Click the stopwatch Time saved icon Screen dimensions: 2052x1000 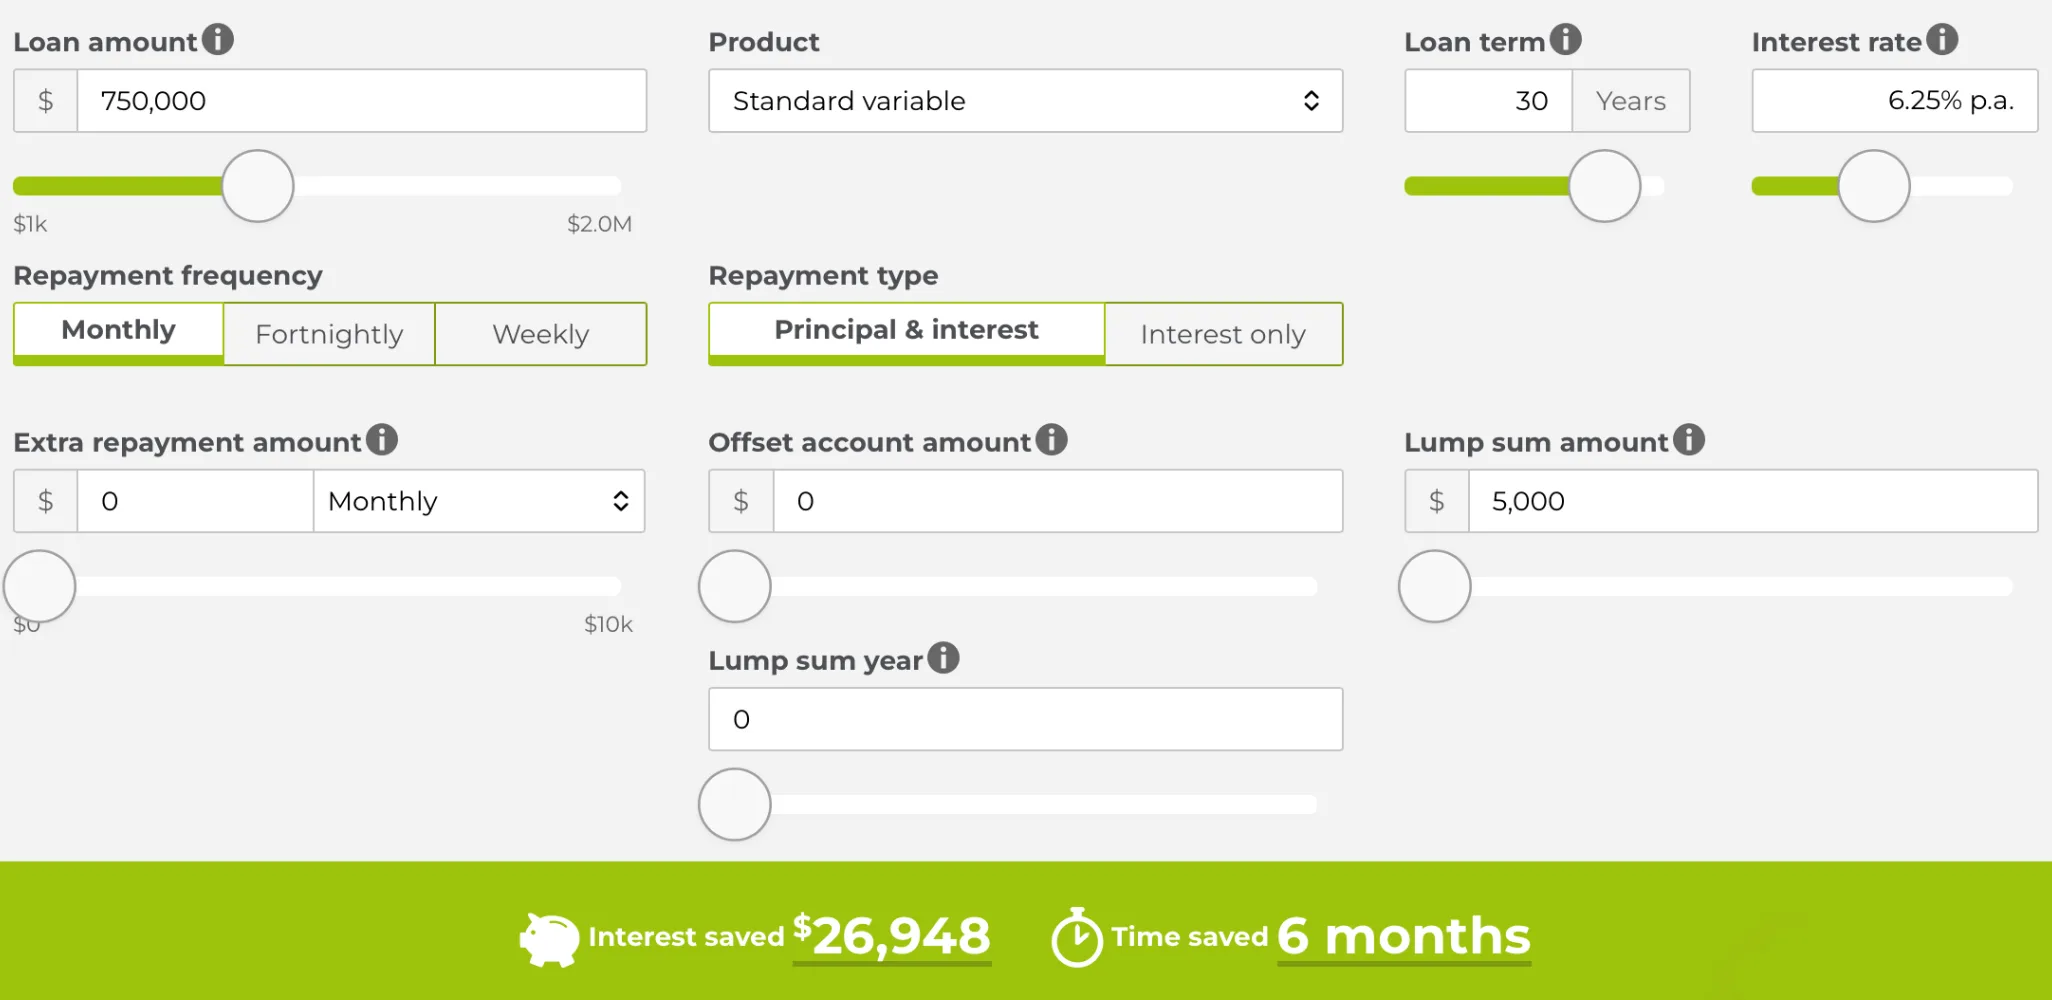(1077, 937)
